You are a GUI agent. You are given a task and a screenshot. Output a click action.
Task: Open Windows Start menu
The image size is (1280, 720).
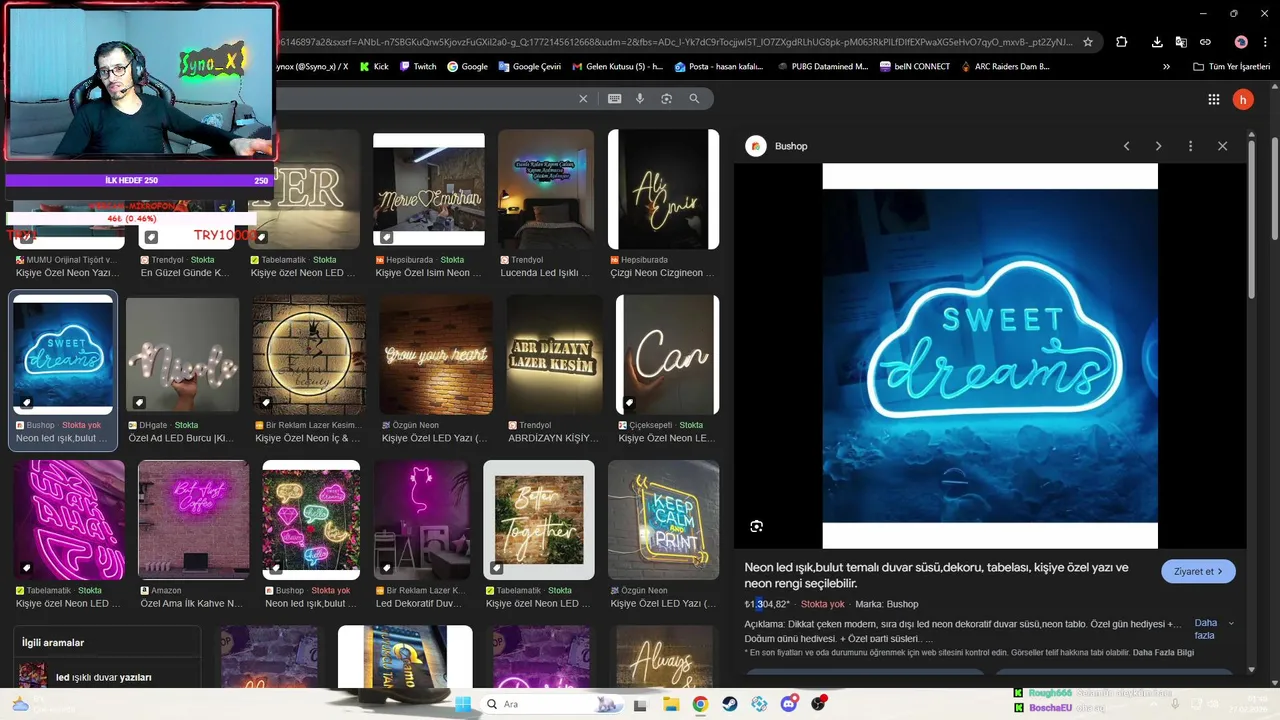(463, 704)
